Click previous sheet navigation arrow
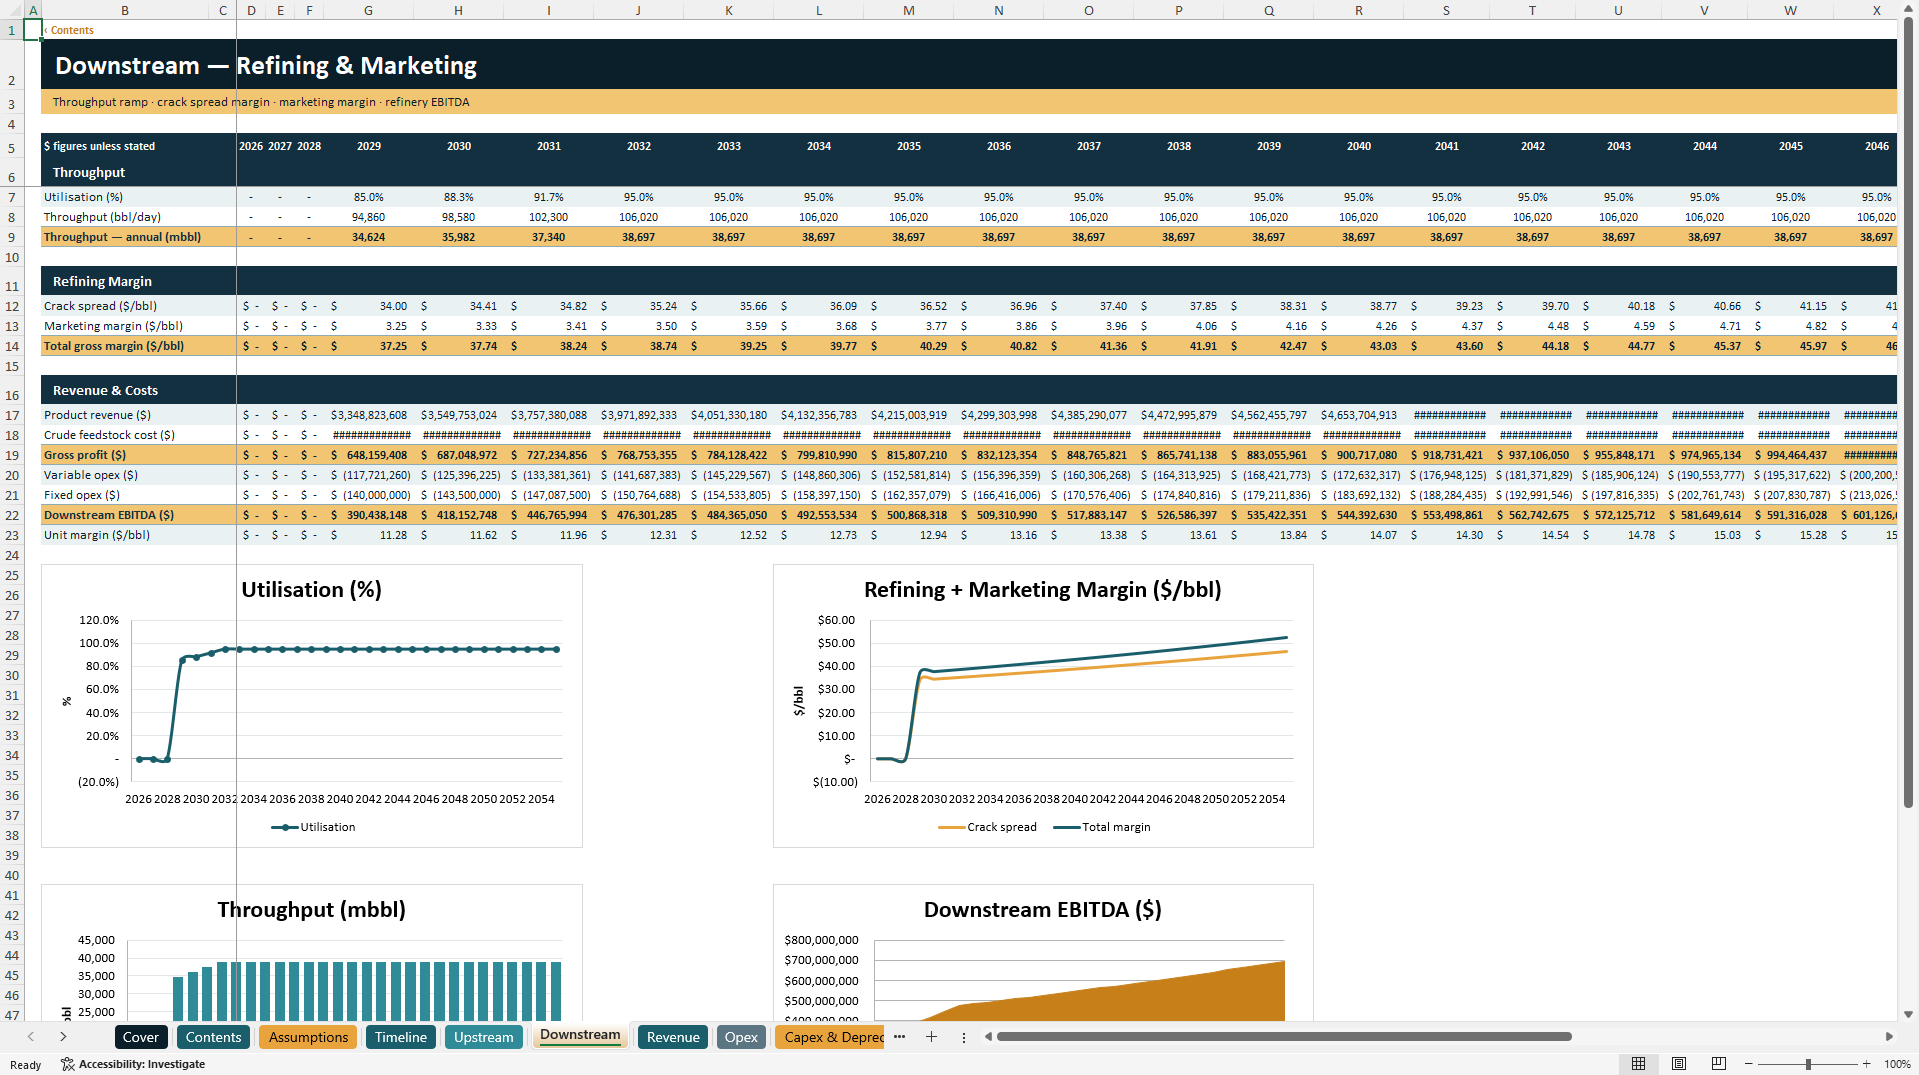Viewport: 1919px width, 1075px height. click(31, 1037)
